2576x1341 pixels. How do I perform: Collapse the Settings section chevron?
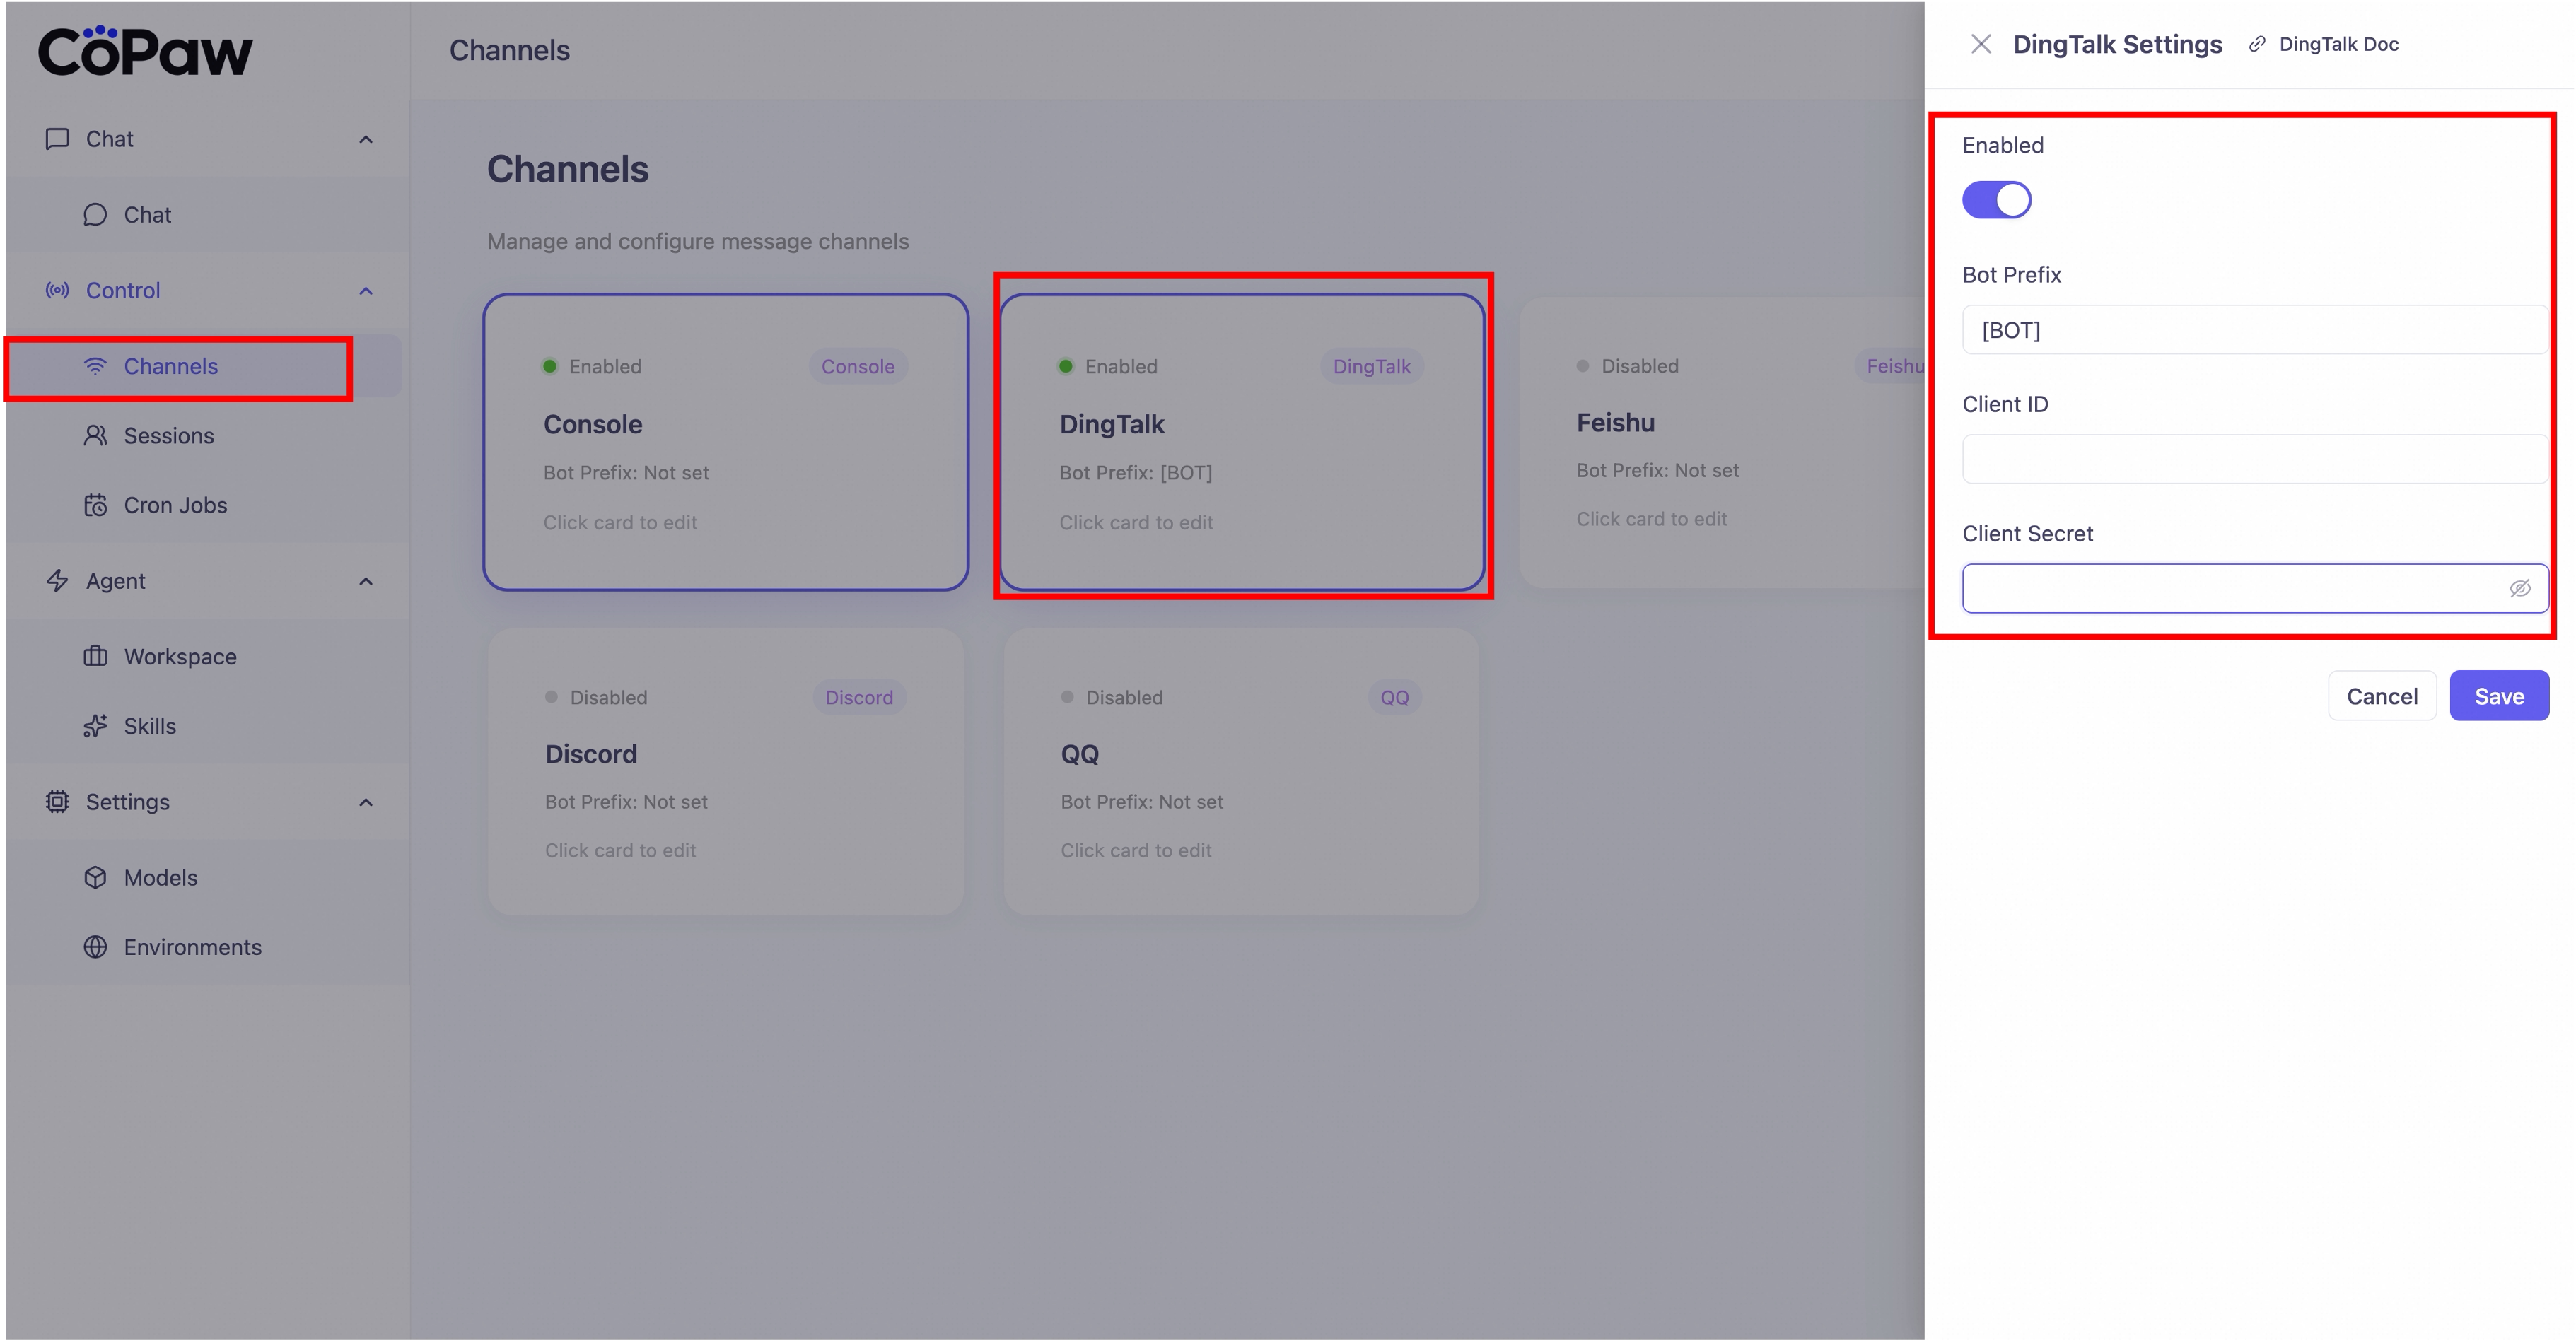(366, 803)
